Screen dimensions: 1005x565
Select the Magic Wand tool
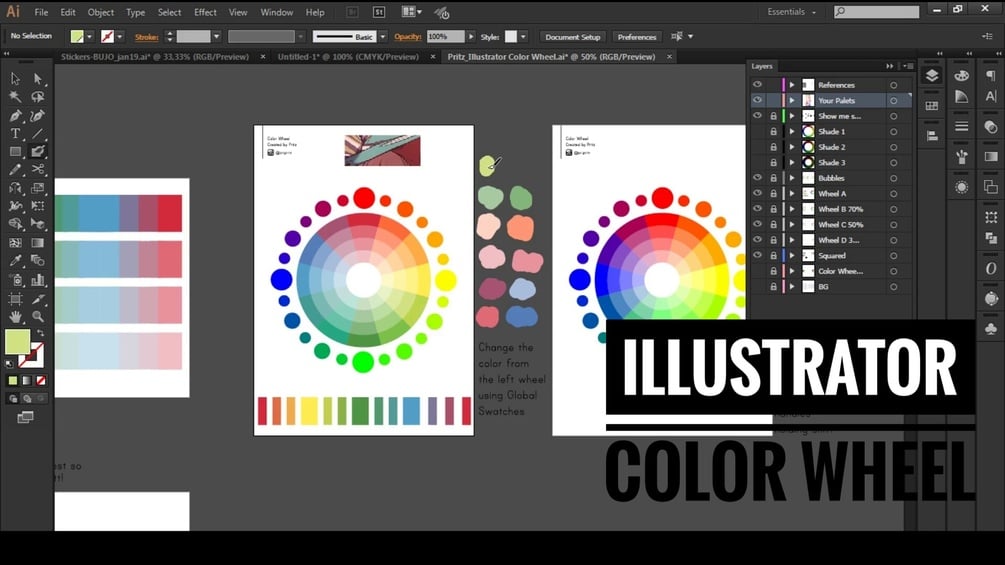pos(15,97)
